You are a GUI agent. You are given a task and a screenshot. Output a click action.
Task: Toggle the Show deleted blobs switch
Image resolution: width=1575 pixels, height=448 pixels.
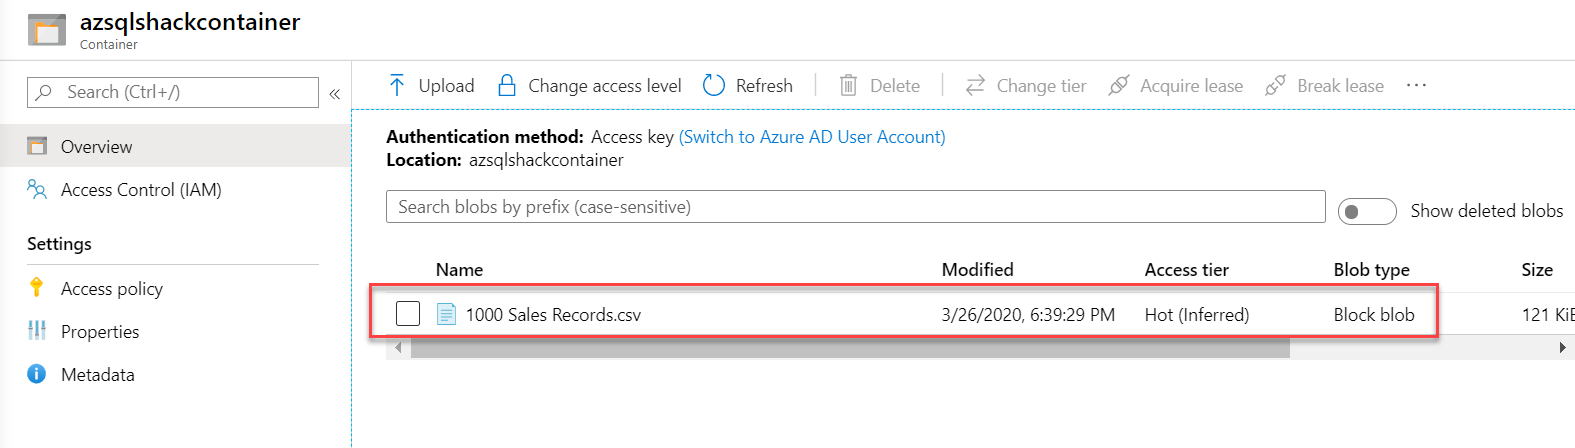(1366, 211)
